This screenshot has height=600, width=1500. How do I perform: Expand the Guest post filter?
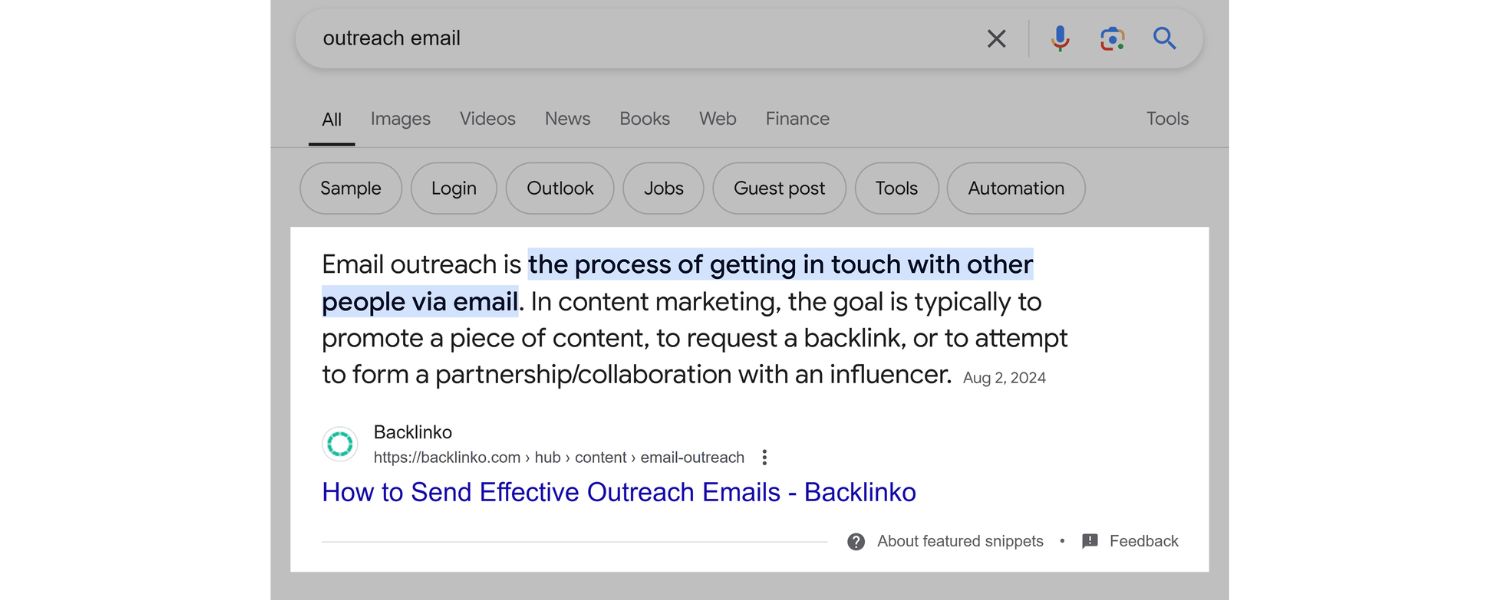coord(779,188)
